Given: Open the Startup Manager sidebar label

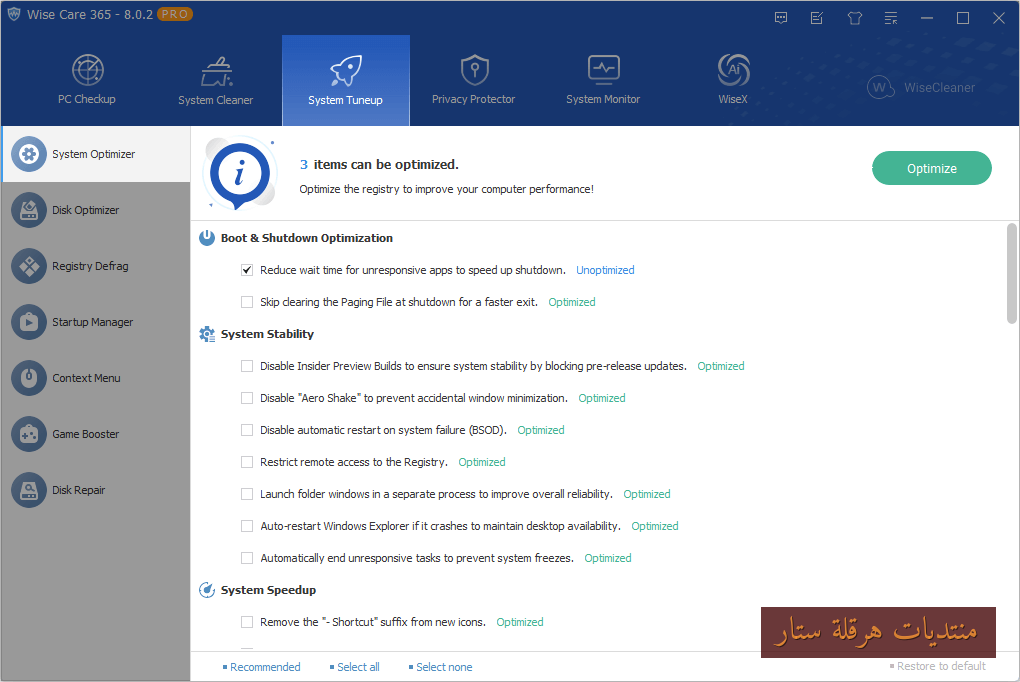Looking at the screenshot, I should pos(92,322).
